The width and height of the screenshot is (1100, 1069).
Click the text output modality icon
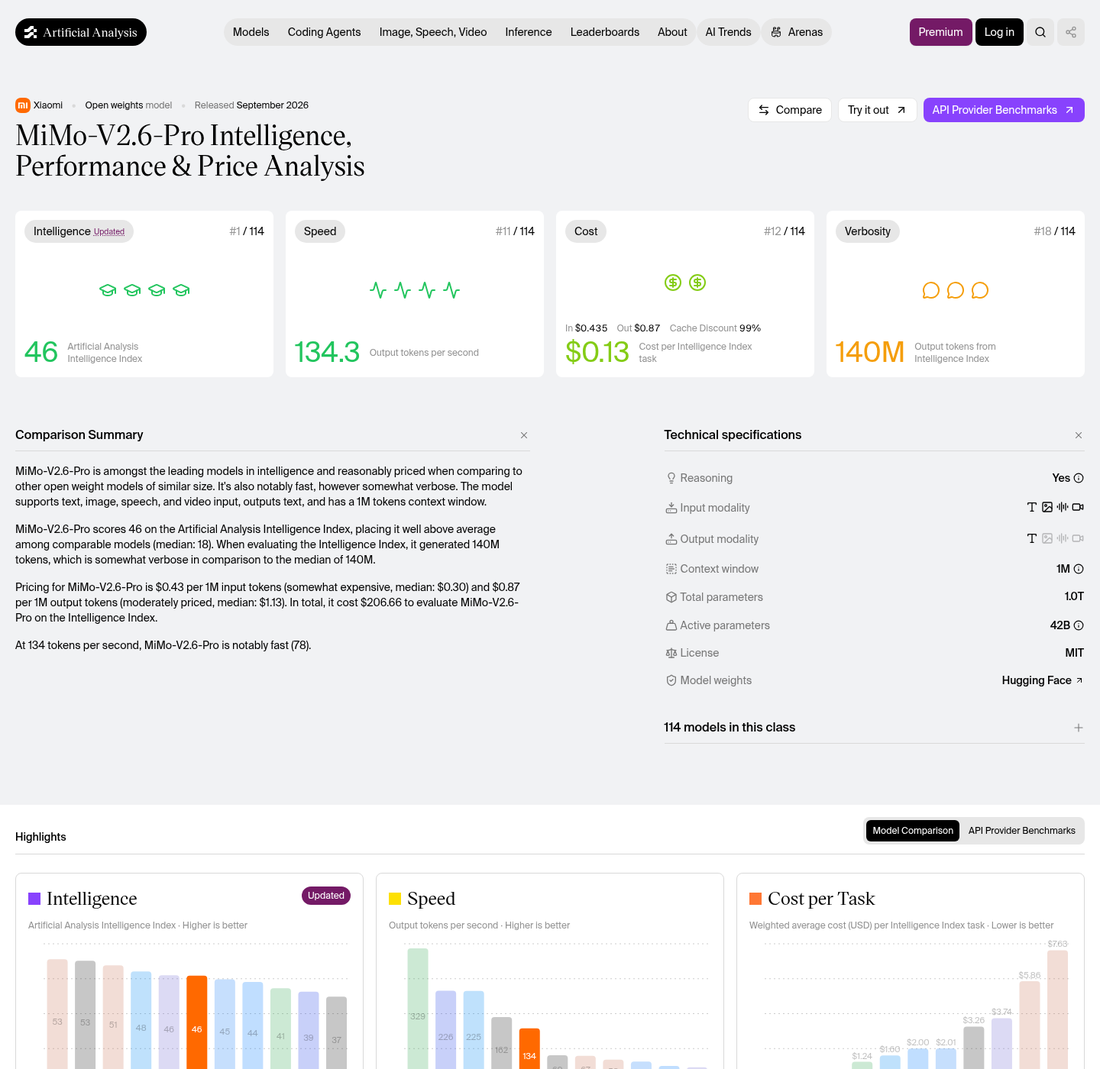1031,539
